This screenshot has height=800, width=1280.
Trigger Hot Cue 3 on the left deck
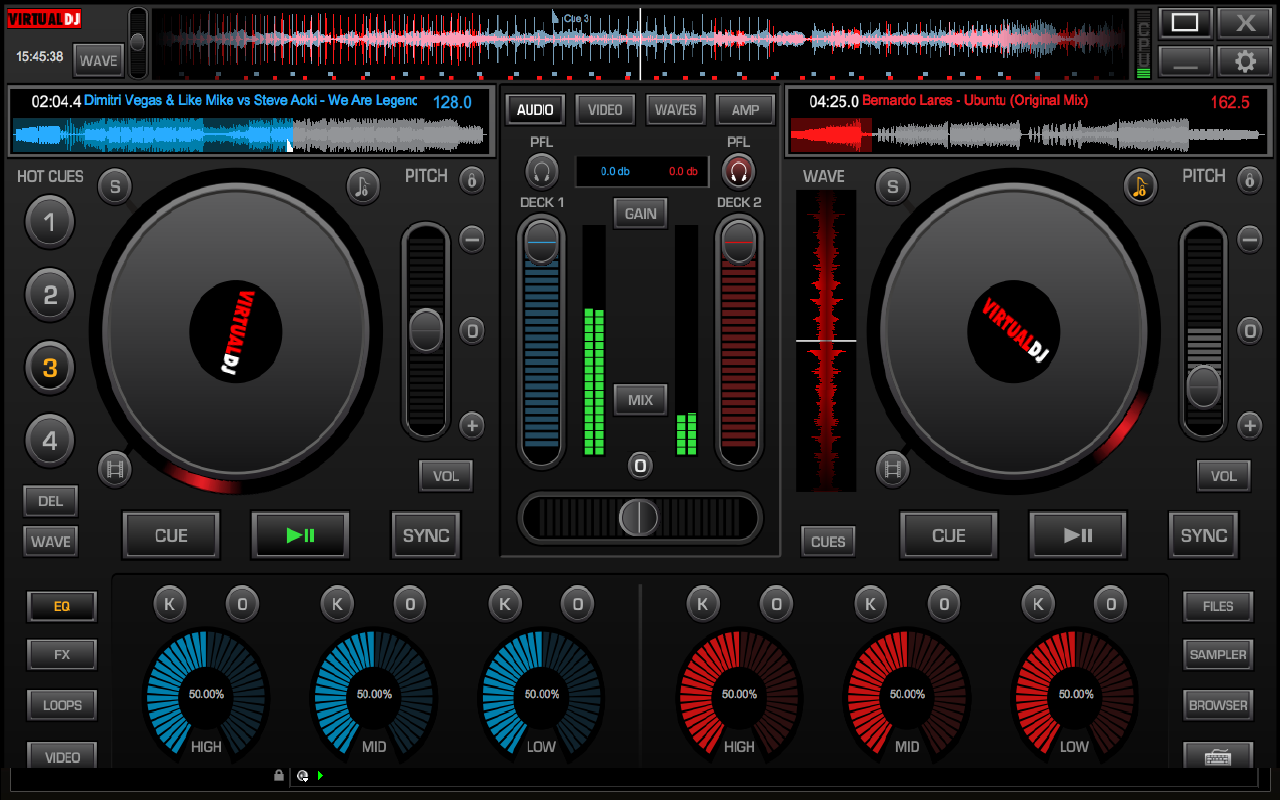(x=50, y=367)
